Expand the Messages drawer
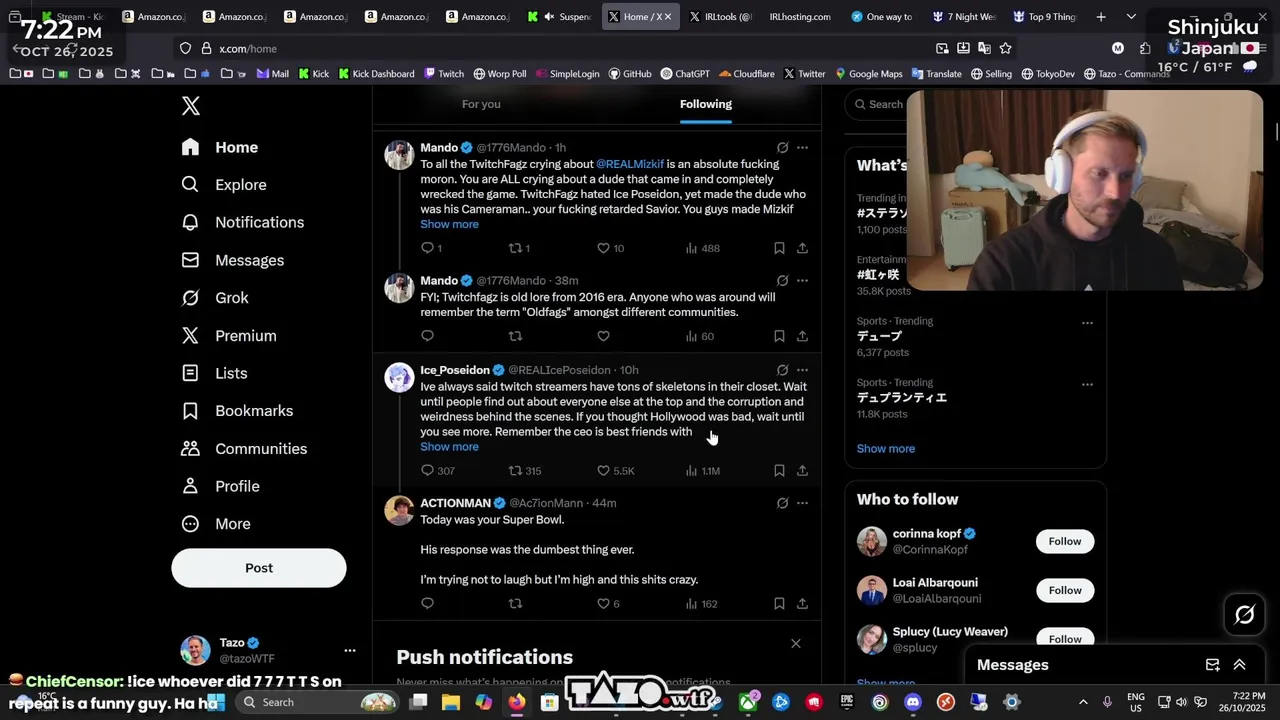 point(1239,665)
